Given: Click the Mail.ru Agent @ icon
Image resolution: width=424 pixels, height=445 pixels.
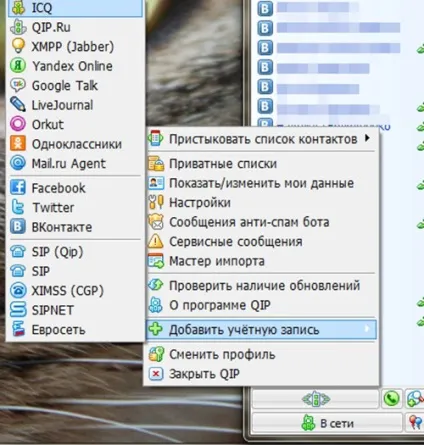Looking at the screenshot, I should click(x=18, y=163).
